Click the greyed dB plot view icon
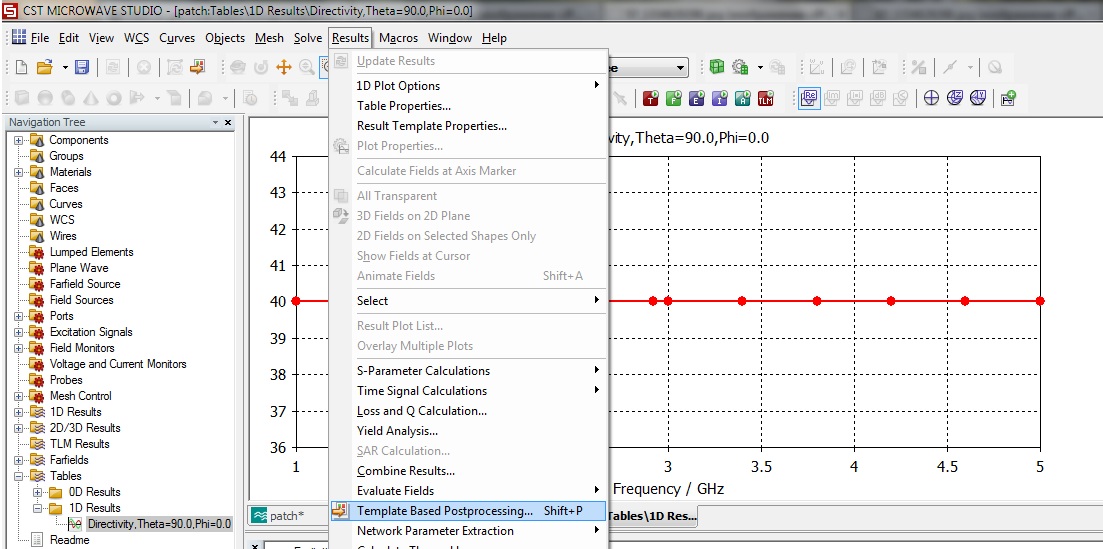The height and width of the screenshot is (549, 1103). tap(879, 99)
